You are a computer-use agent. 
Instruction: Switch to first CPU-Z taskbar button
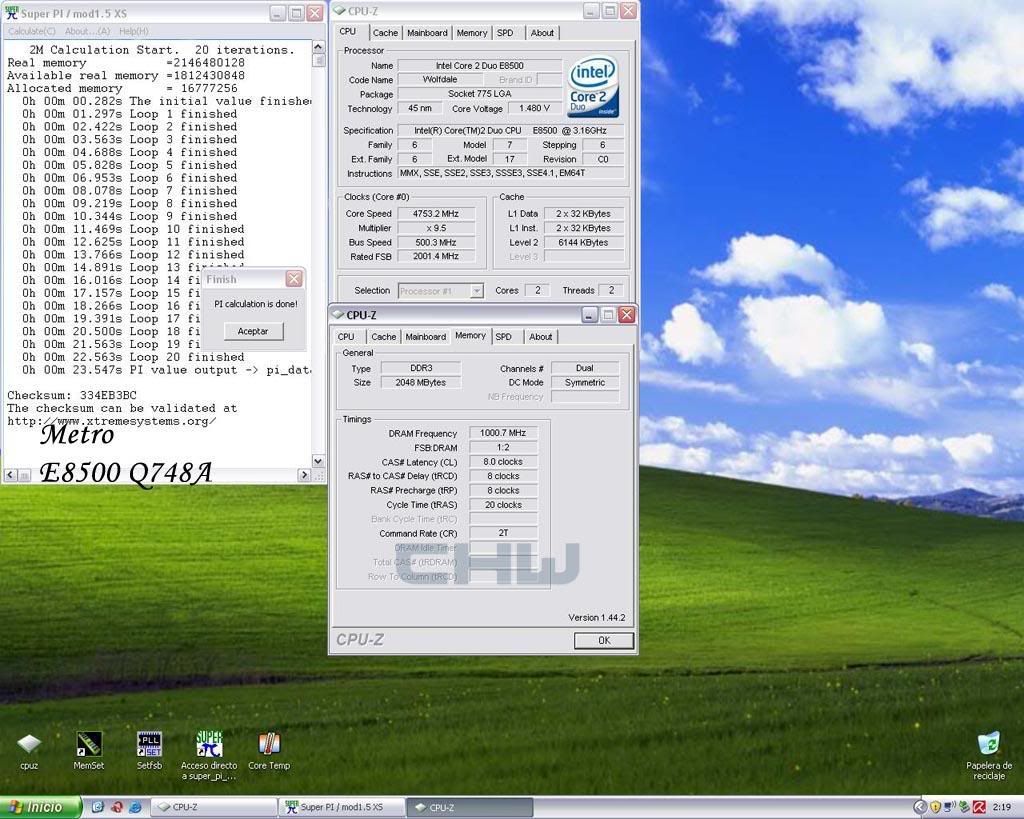pos(213,807)
